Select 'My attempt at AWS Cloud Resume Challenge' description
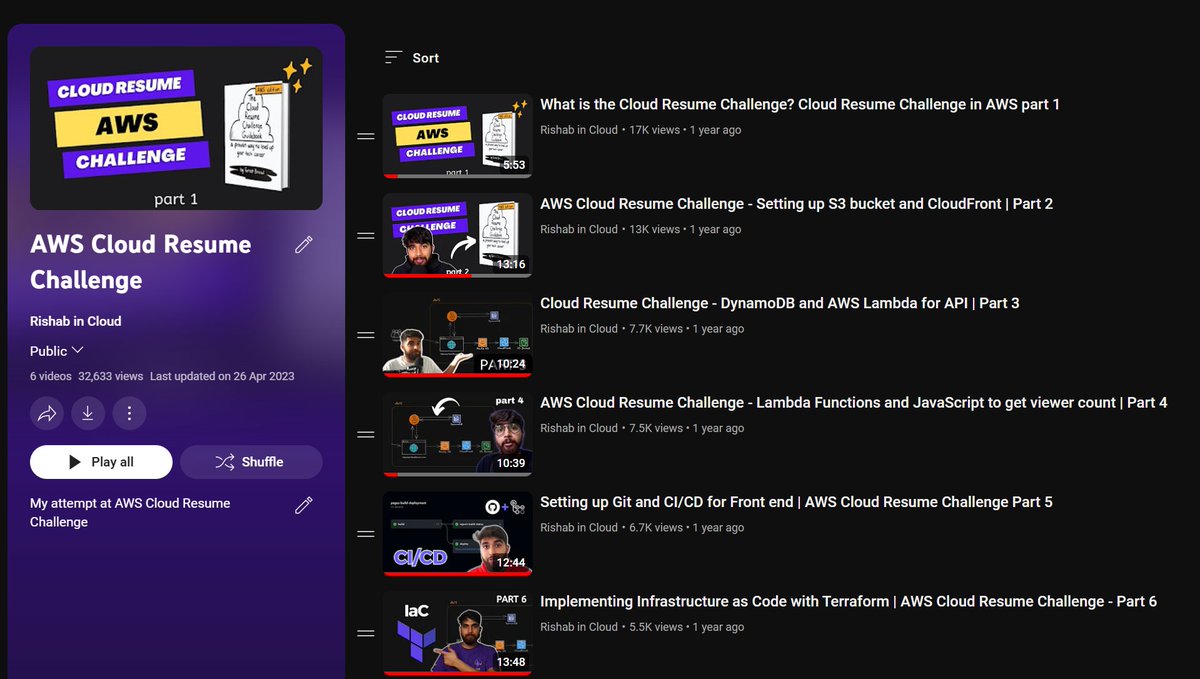1200x679 pixels. (x=130, y=513)
